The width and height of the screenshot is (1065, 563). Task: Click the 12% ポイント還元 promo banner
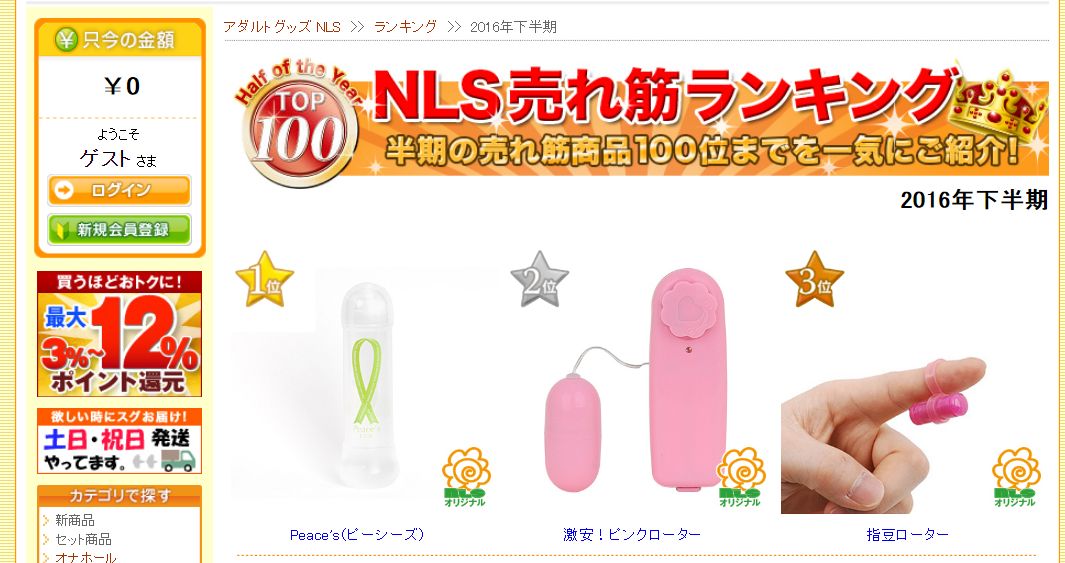tap(120, 333)
